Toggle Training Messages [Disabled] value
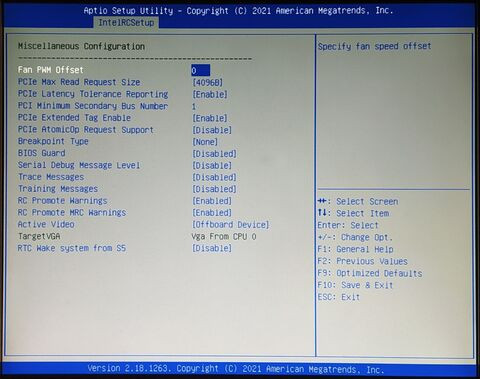Viewport: 480px width, 379px height. click(x=214, y=189)
